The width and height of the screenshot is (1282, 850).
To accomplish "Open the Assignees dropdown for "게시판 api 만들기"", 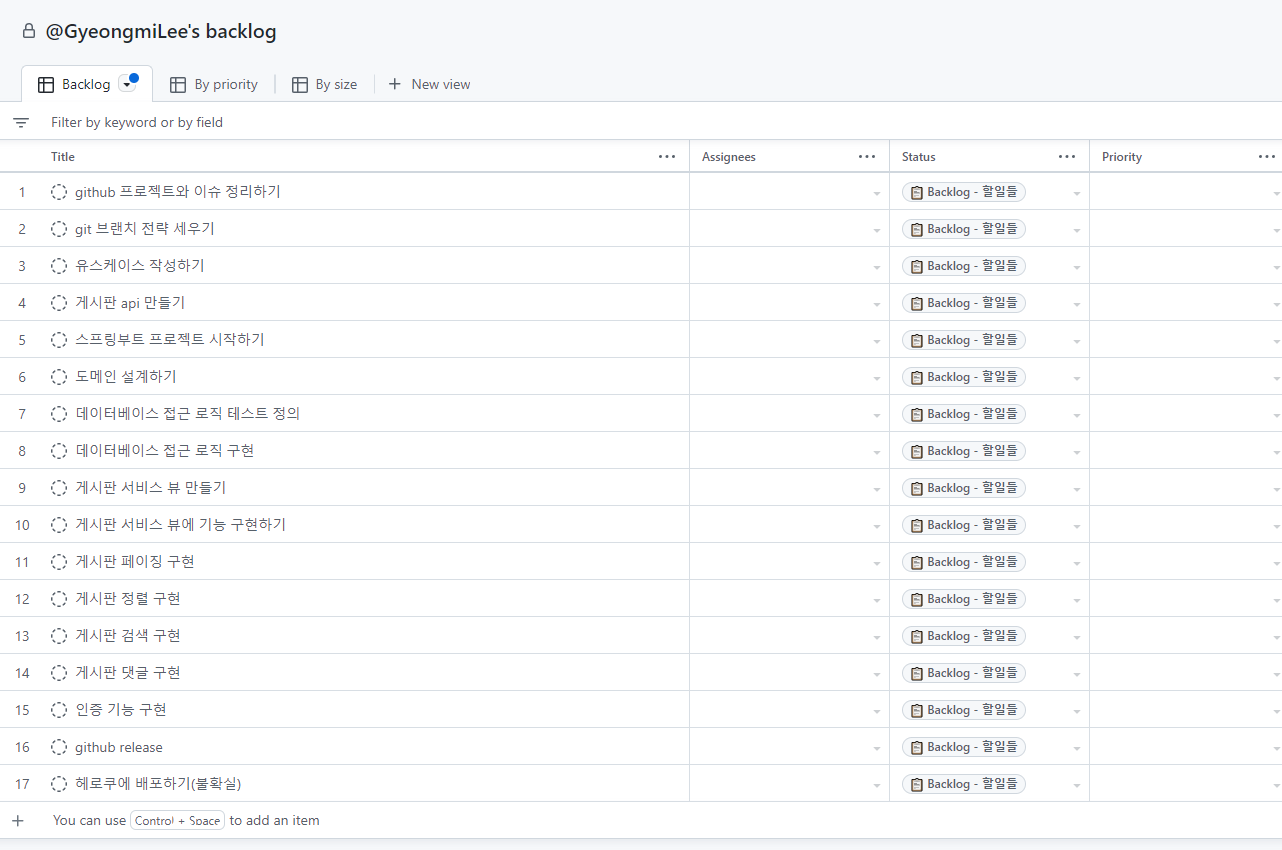I will click(x=877, y=304).
